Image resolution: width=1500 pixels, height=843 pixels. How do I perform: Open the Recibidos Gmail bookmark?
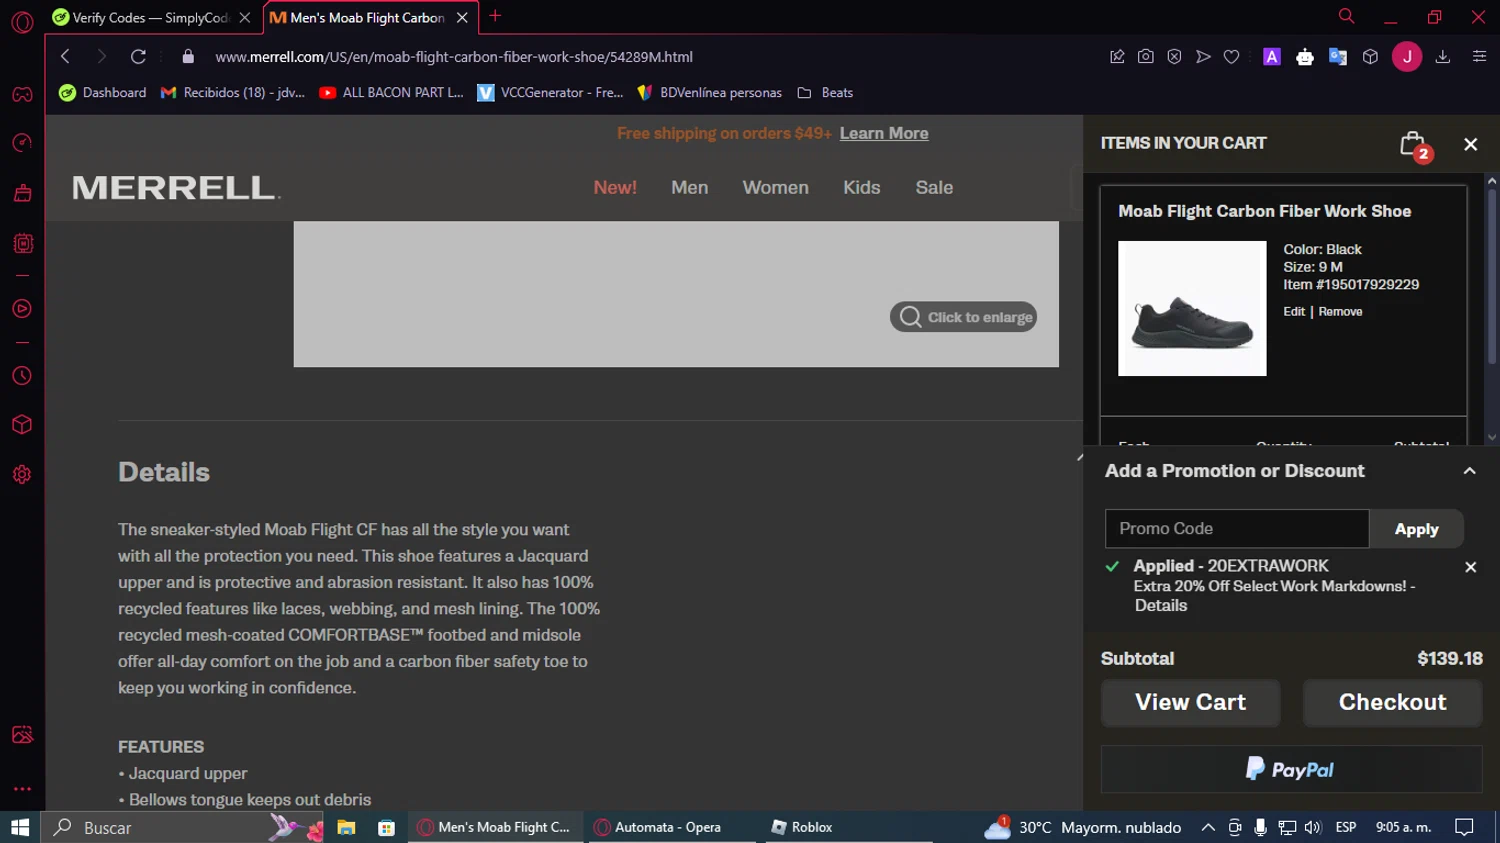point(233,93)
